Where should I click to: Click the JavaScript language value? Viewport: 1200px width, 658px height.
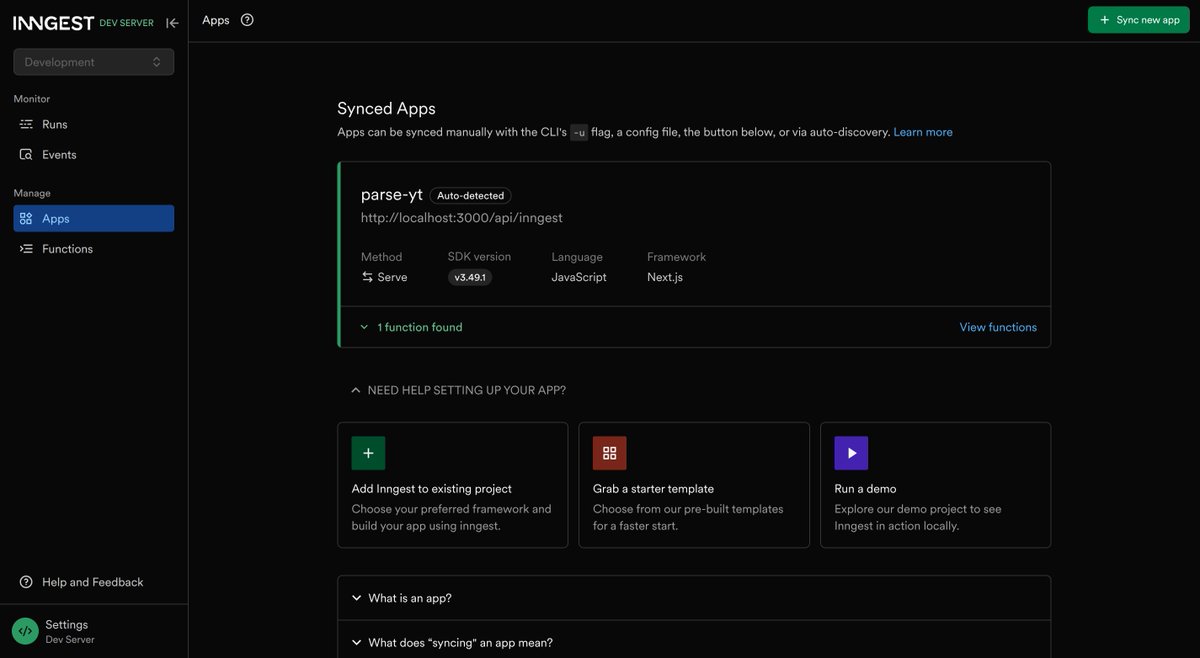pos(579,277)
